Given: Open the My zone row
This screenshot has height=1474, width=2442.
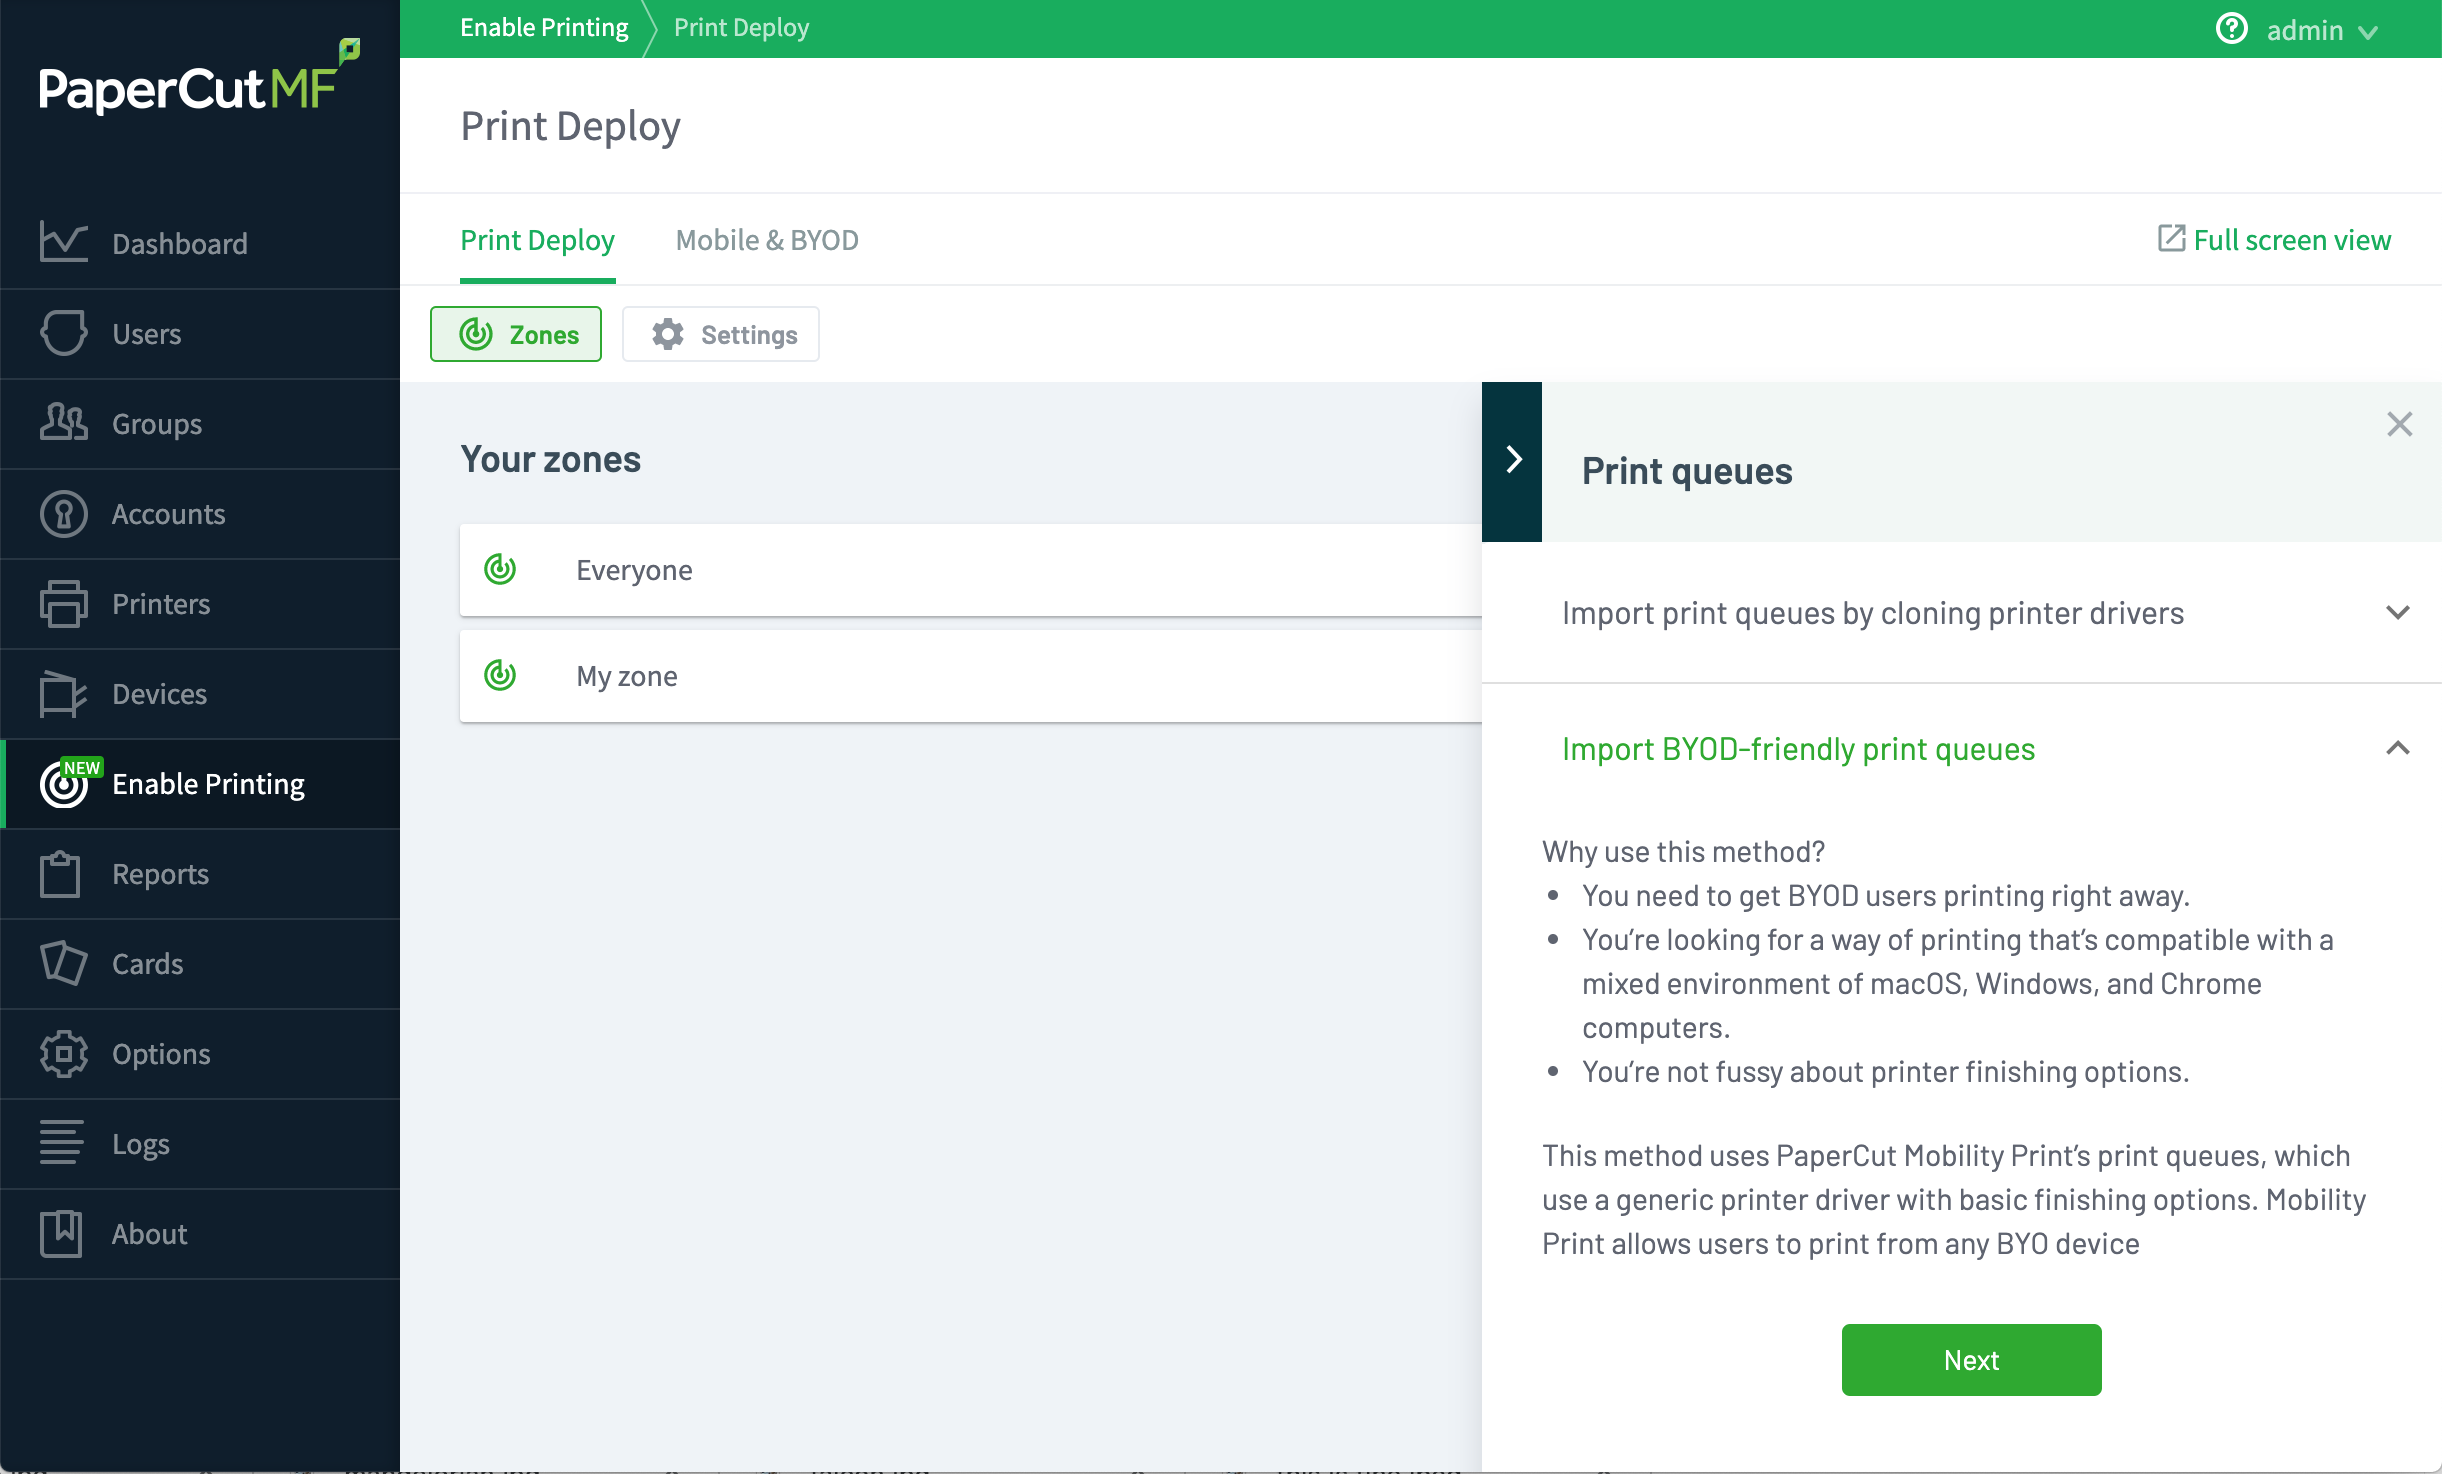Looking at the screenshot, I should [x=970, y=675].
